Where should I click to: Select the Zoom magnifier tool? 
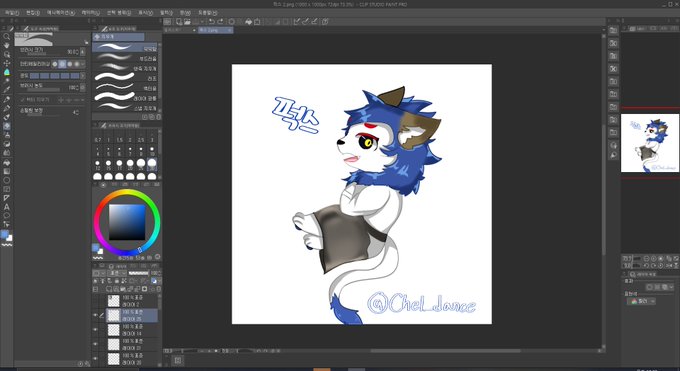[x=7, y=36]
